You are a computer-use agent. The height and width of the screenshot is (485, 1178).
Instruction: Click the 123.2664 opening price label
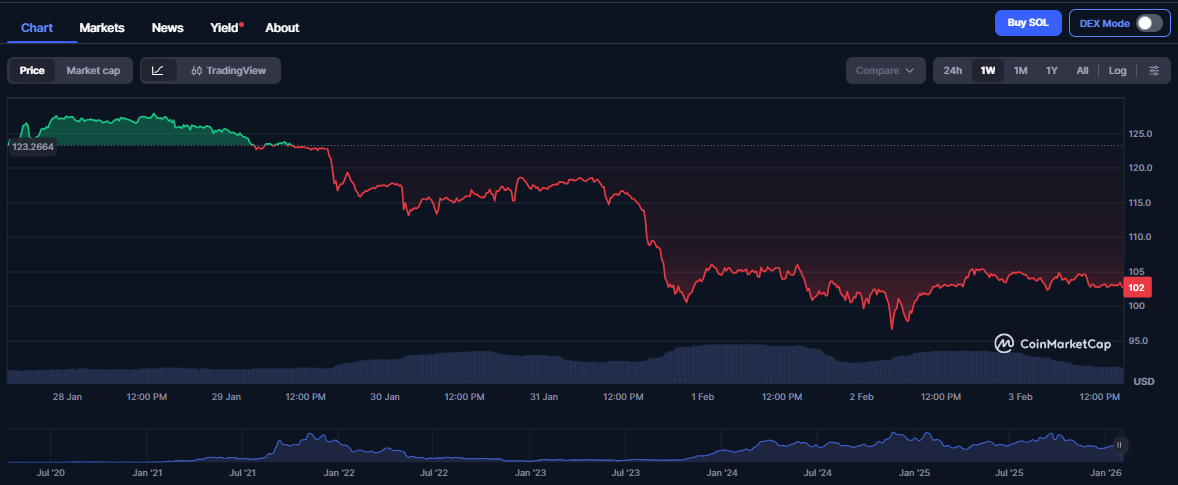(33, 147)
